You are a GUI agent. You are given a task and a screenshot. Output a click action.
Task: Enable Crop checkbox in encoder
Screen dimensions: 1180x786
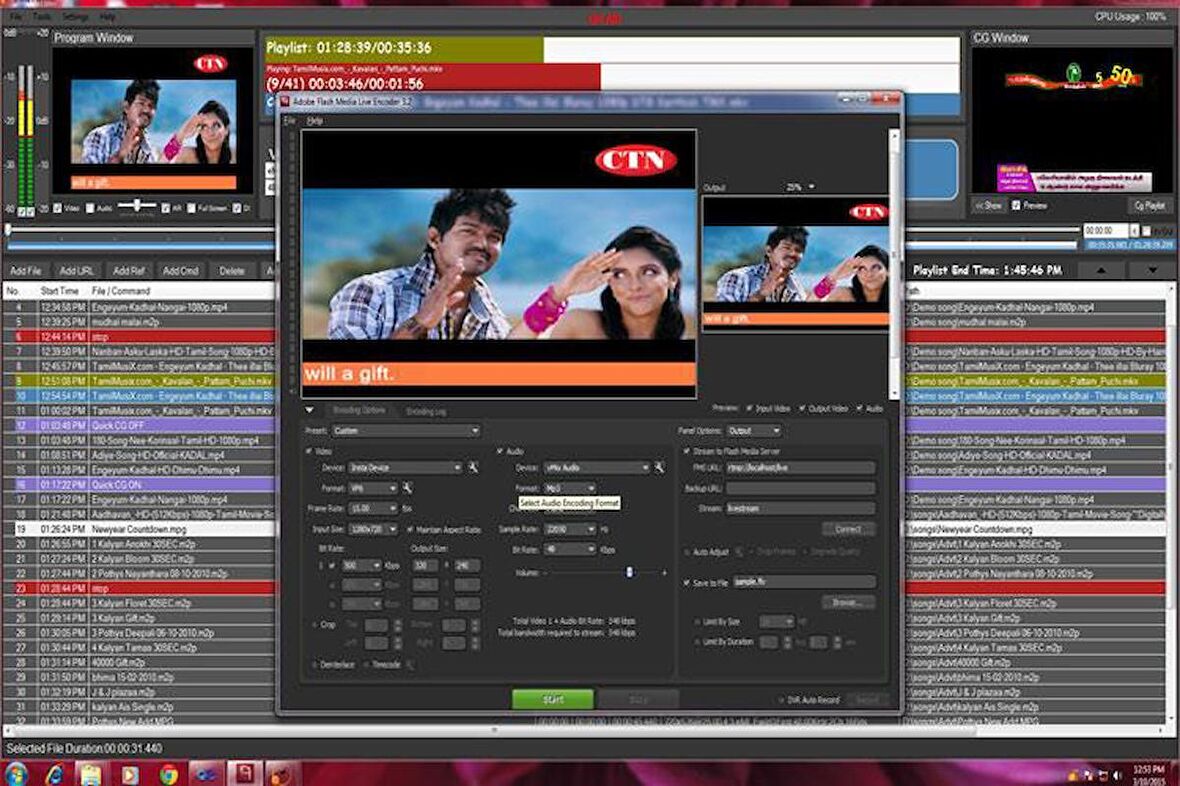315,625
